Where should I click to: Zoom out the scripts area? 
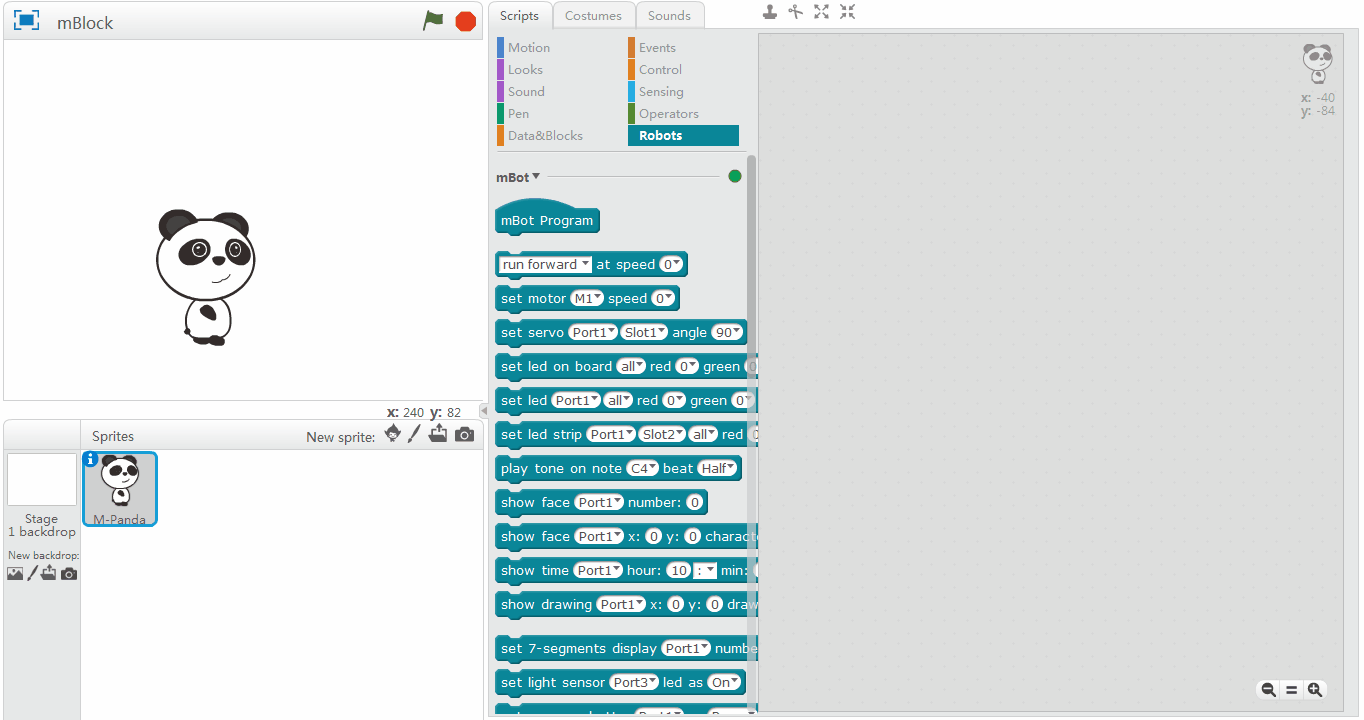click(x=1268, y=690)
